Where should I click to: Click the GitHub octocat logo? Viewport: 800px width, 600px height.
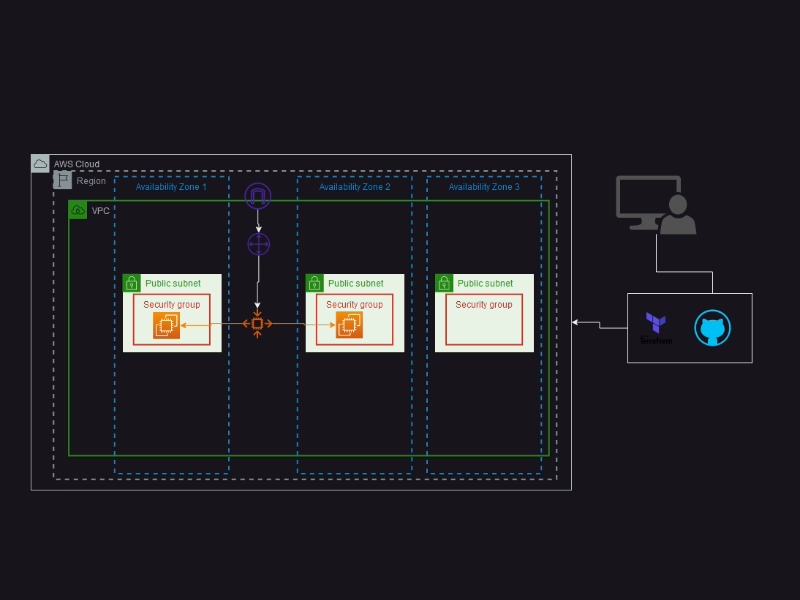tap(713, 328)
